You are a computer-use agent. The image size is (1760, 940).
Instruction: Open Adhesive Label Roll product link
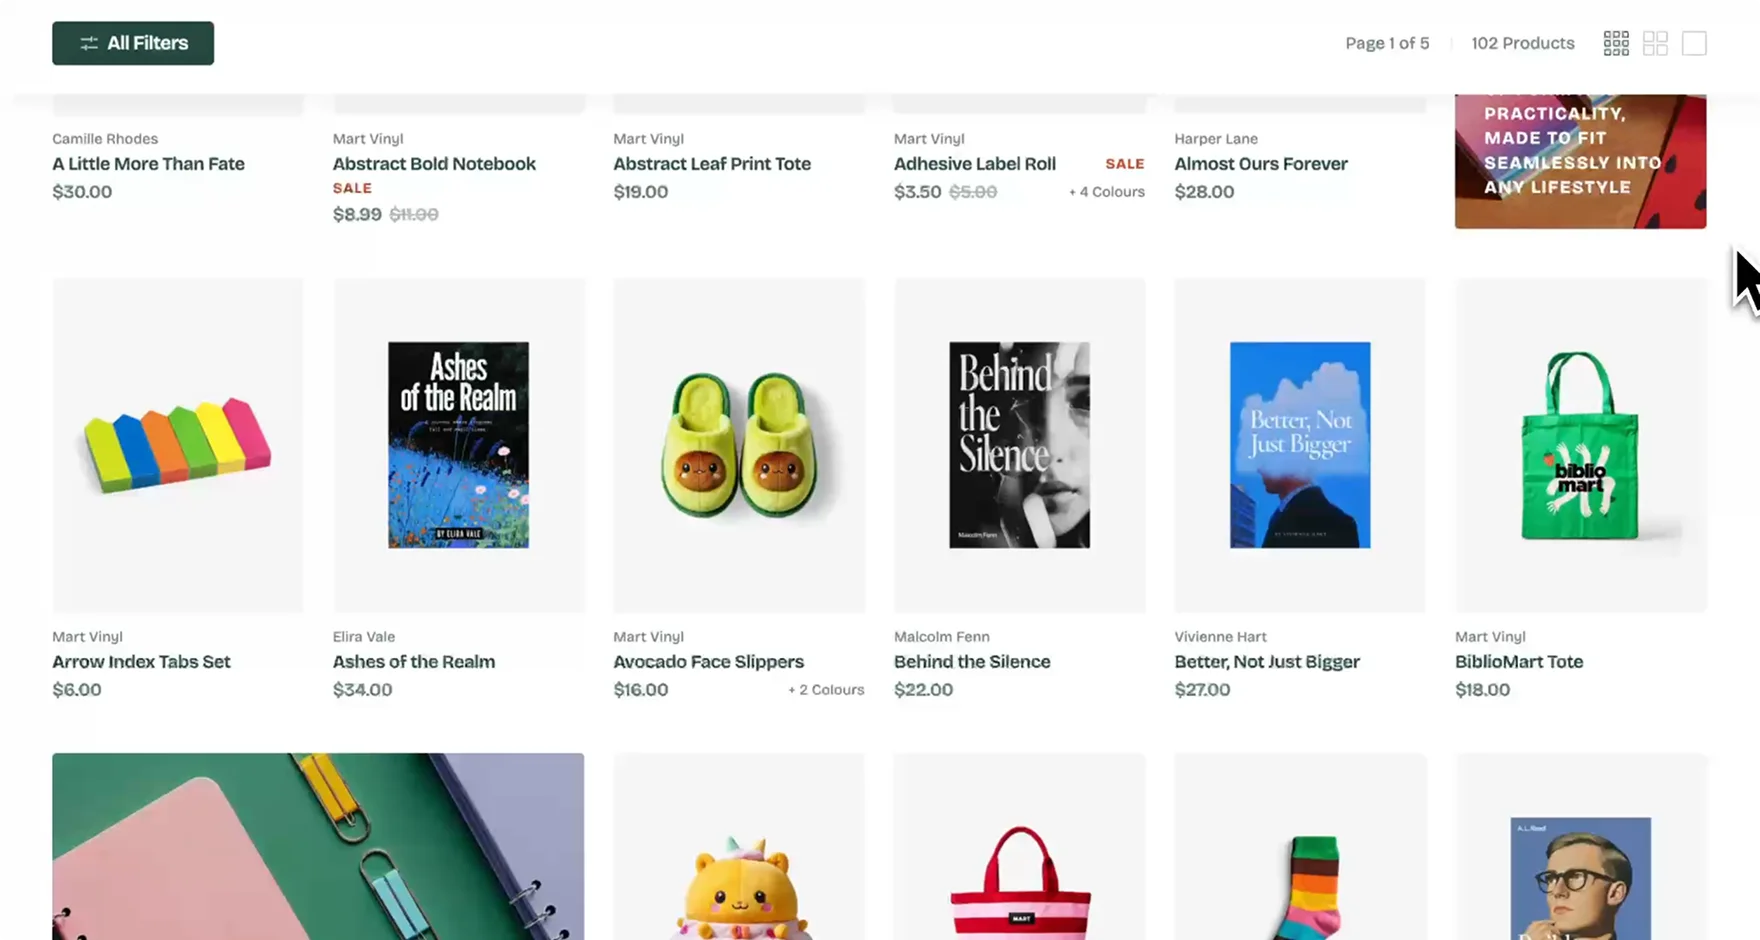point(975,164)
